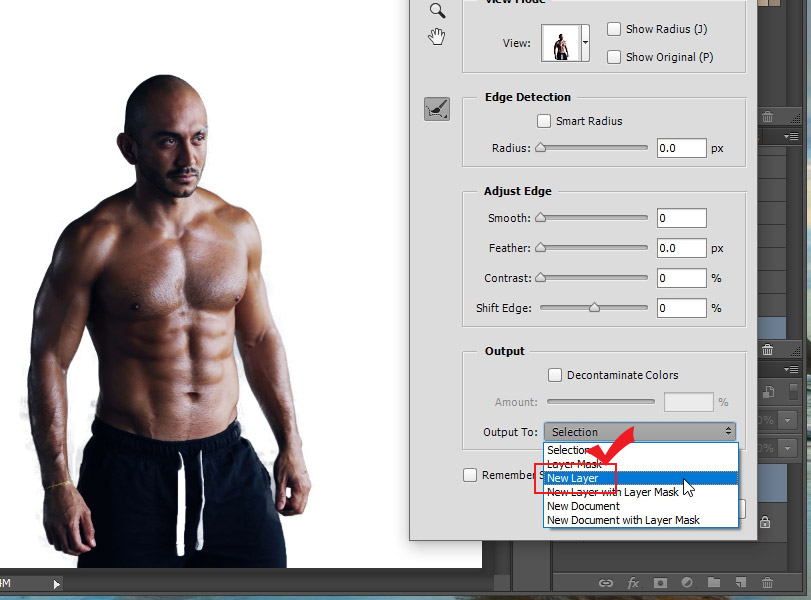Enable Show Original (P) checkbox
This screenshot has width=811, height=600.
(614, 57)
